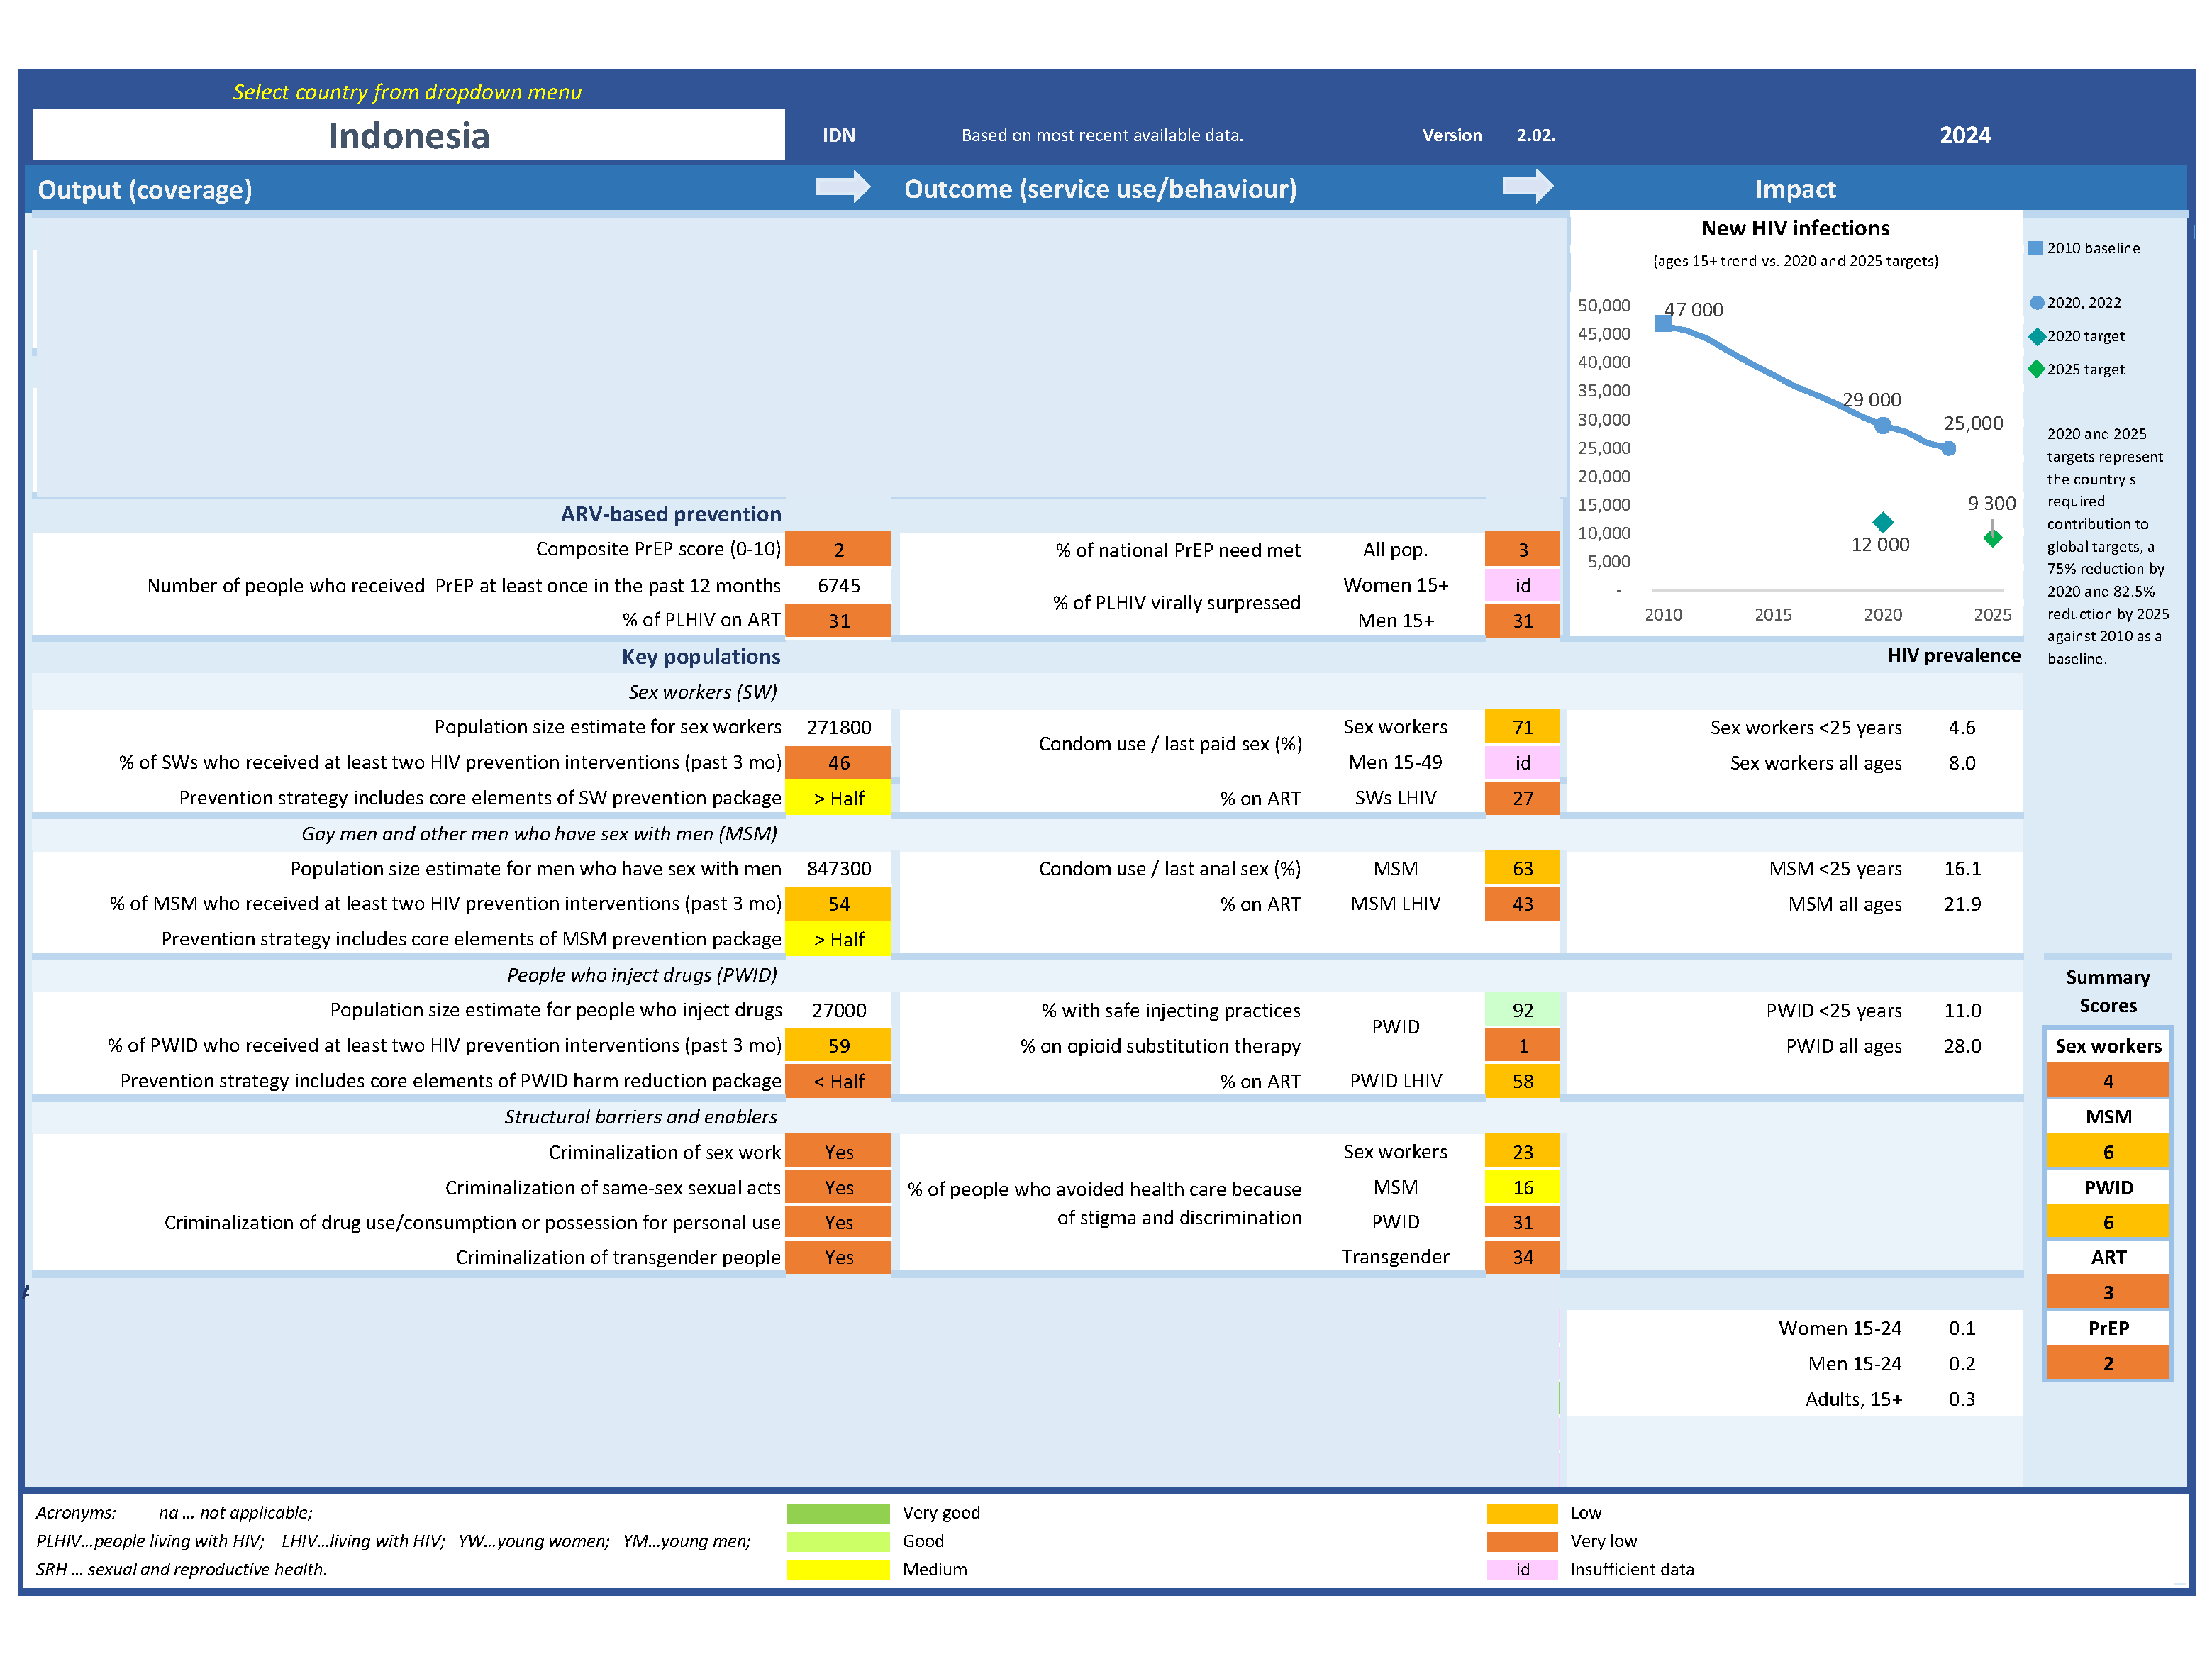Select MSM stigma avoidance value 16
2212x1659 pixels.
pyautogui.click(x=1522, y=1188)
